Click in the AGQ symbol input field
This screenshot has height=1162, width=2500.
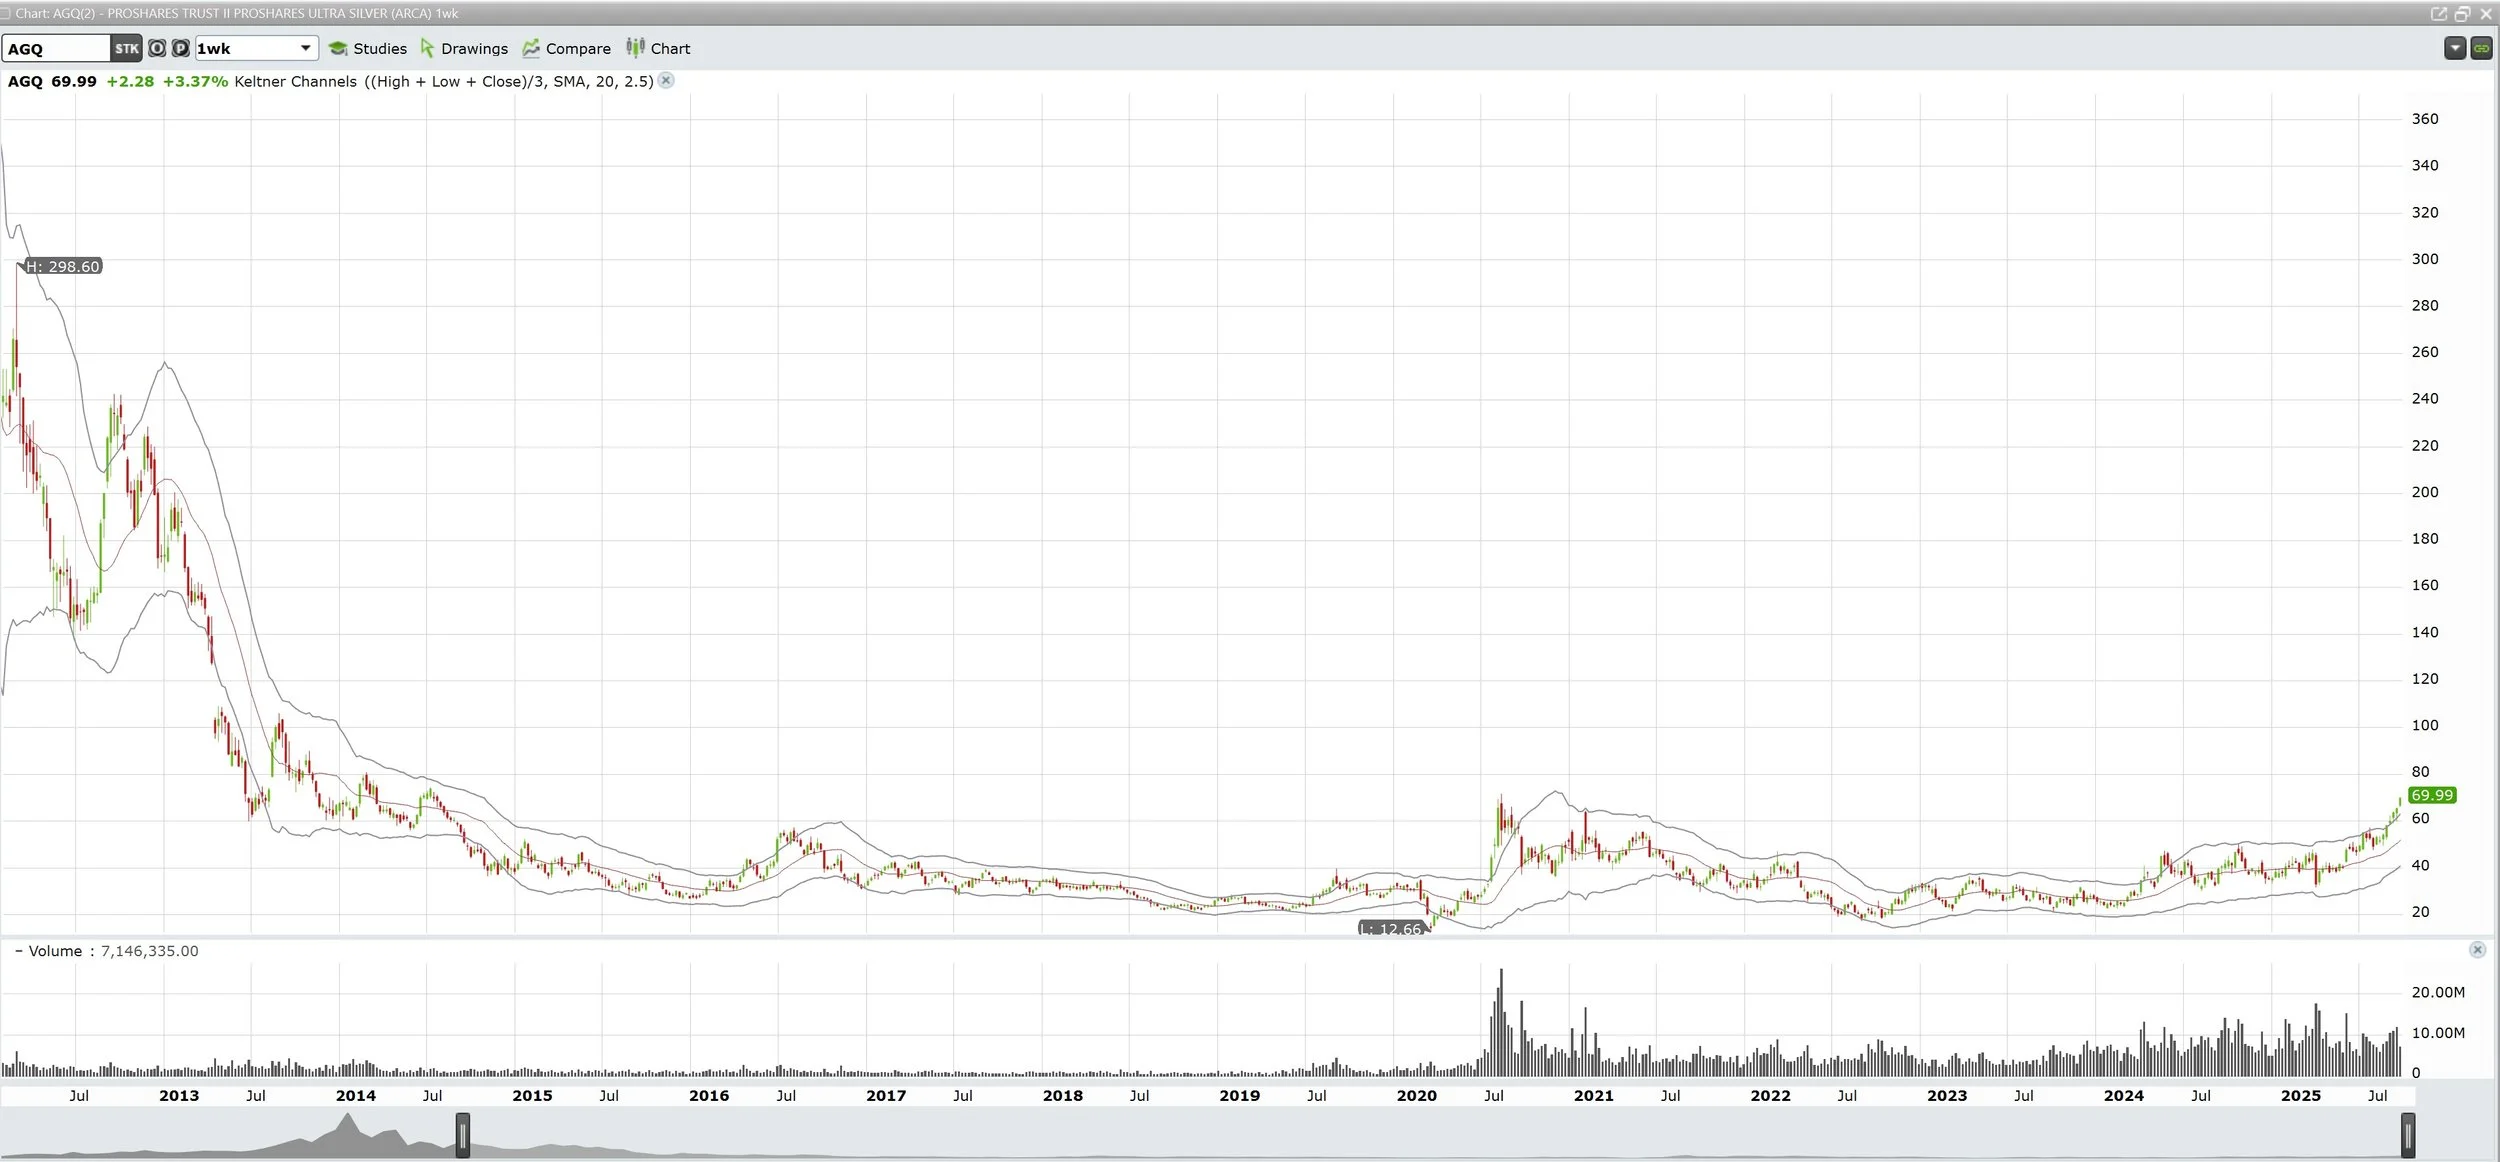click(x=56, y=48)
